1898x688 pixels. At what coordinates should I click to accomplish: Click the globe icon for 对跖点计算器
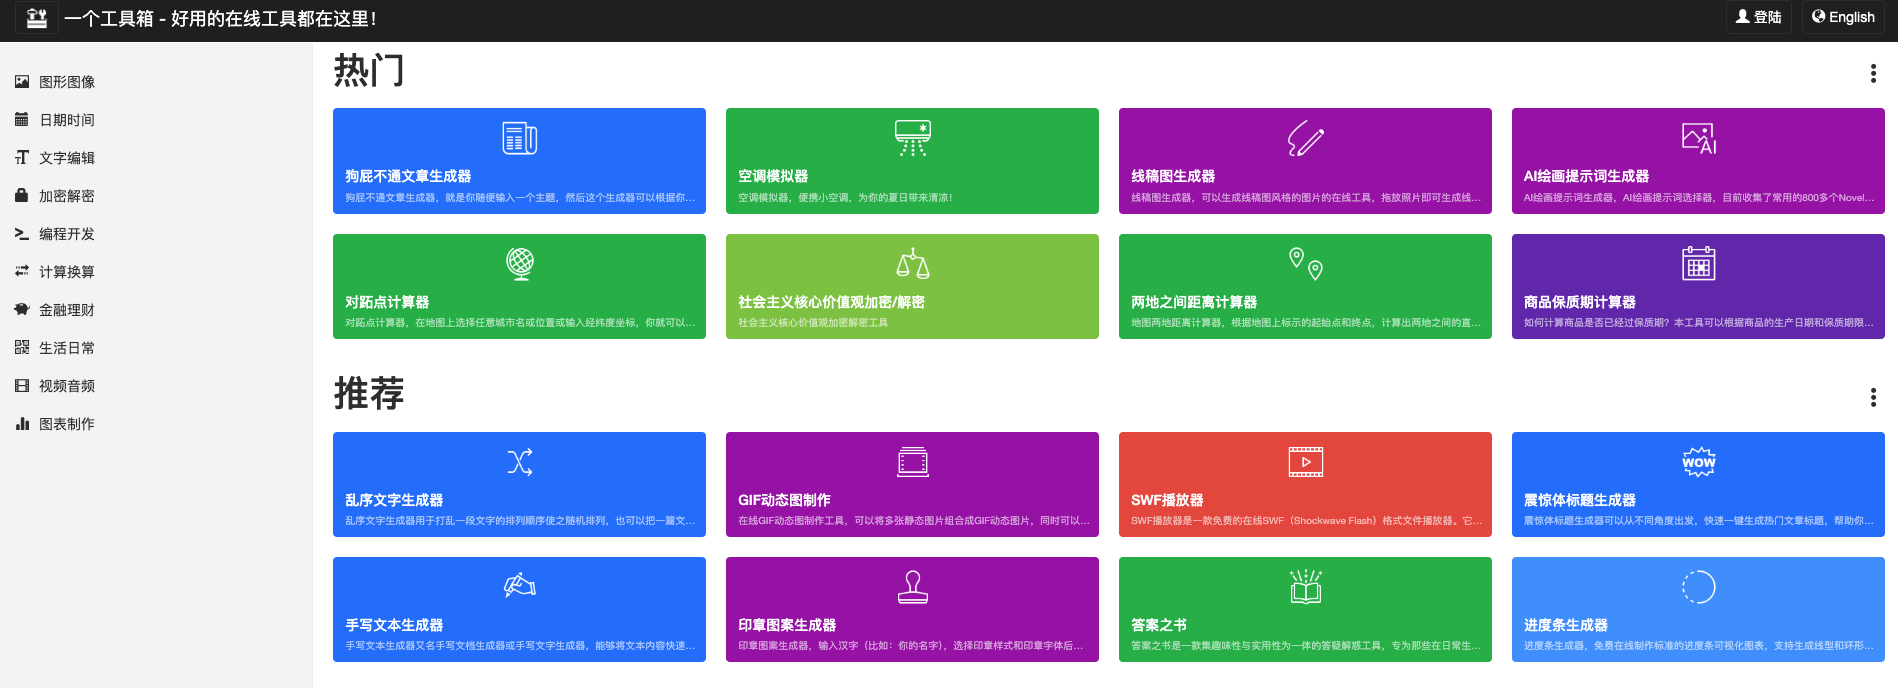click(519, 264)
